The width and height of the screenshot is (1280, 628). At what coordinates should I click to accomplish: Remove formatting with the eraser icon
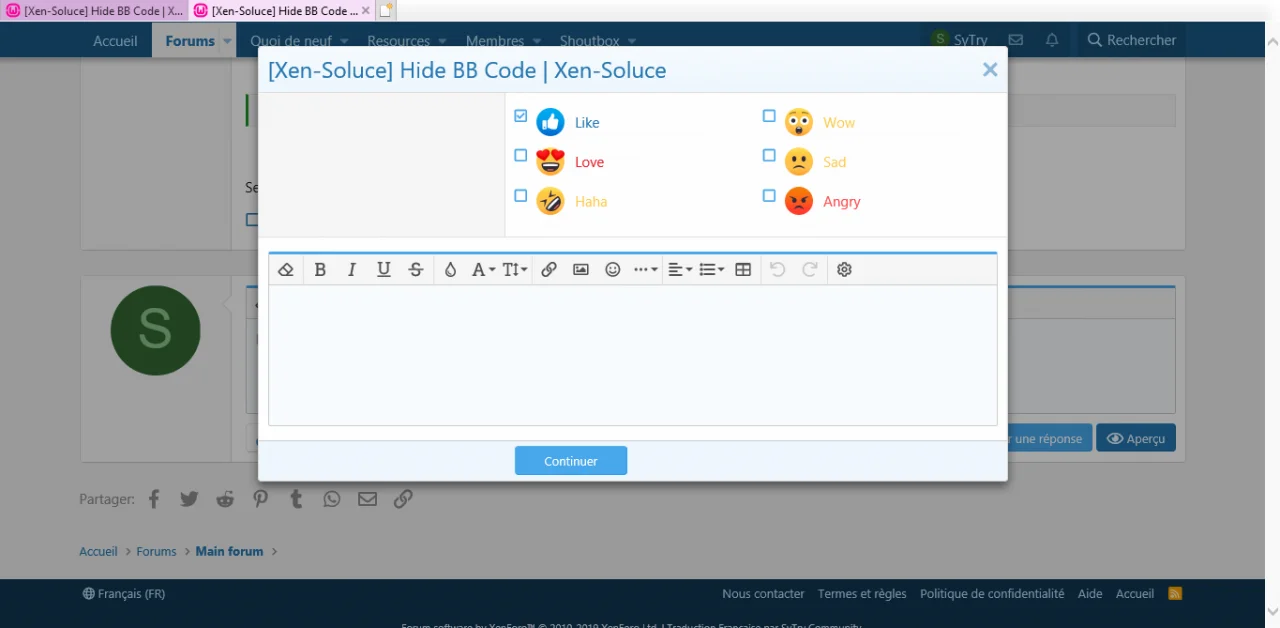[285, 269]
